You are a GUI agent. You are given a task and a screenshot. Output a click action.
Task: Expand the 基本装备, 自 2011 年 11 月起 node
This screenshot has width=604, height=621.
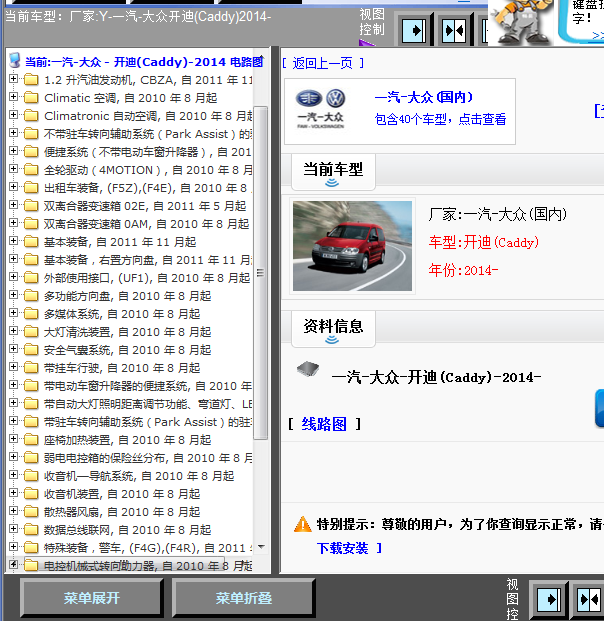13,240
